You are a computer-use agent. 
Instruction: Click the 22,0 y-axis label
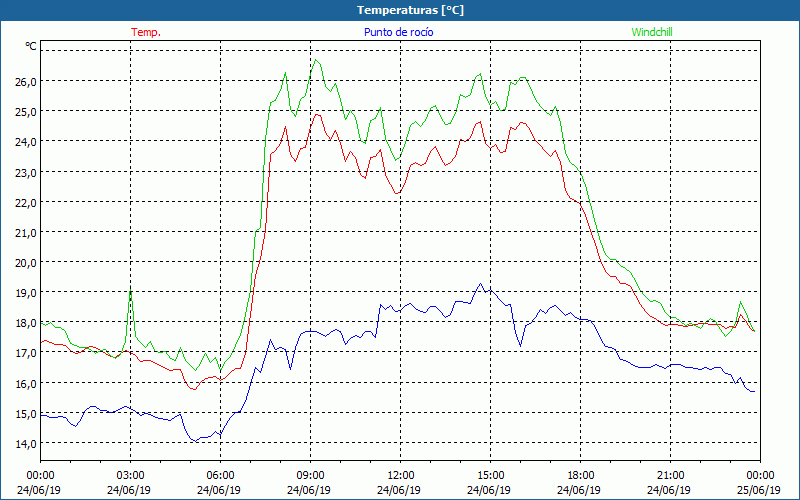click(25, 203)
